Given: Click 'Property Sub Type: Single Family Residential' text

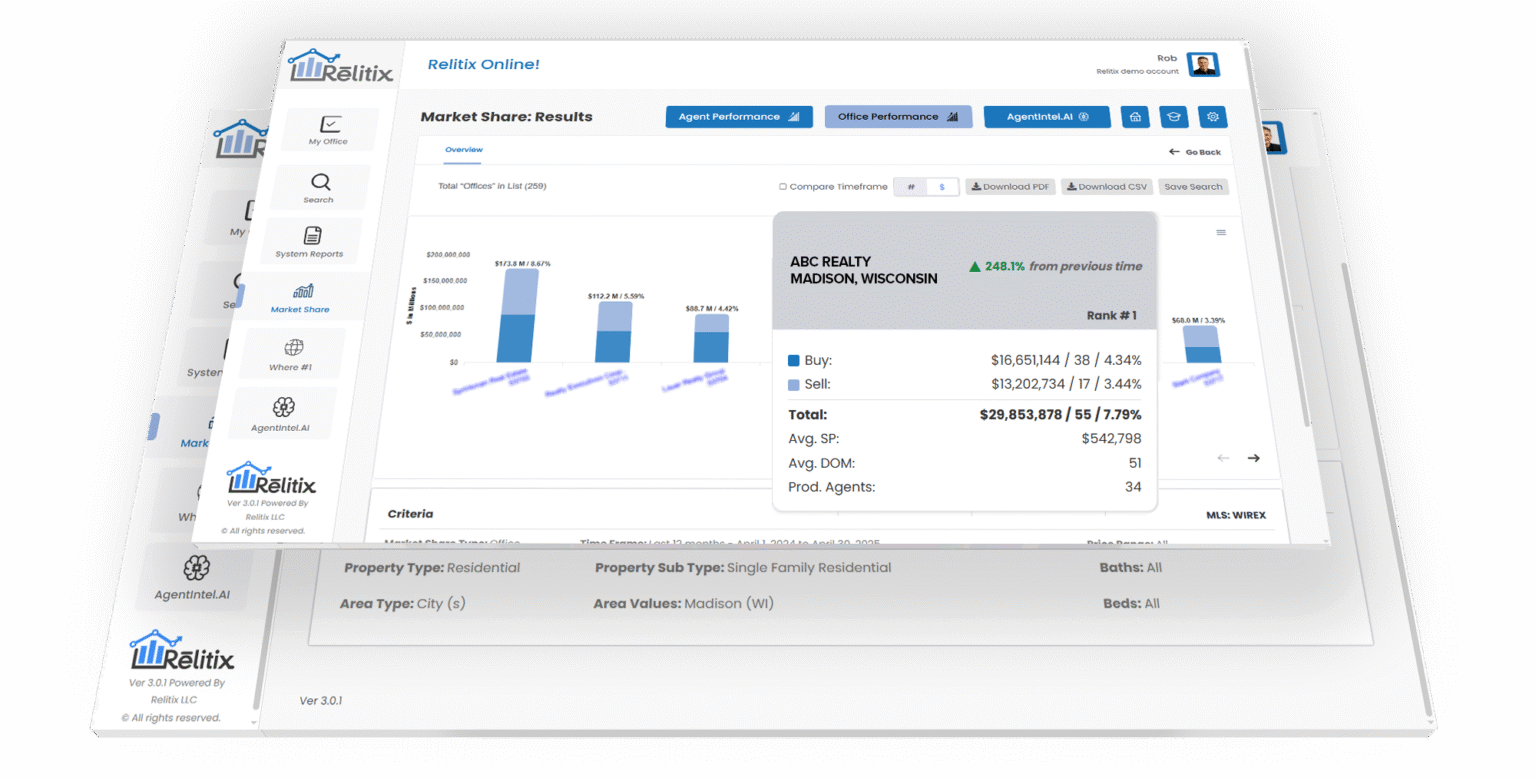Looking at the screenshot, I should [743, 568].
